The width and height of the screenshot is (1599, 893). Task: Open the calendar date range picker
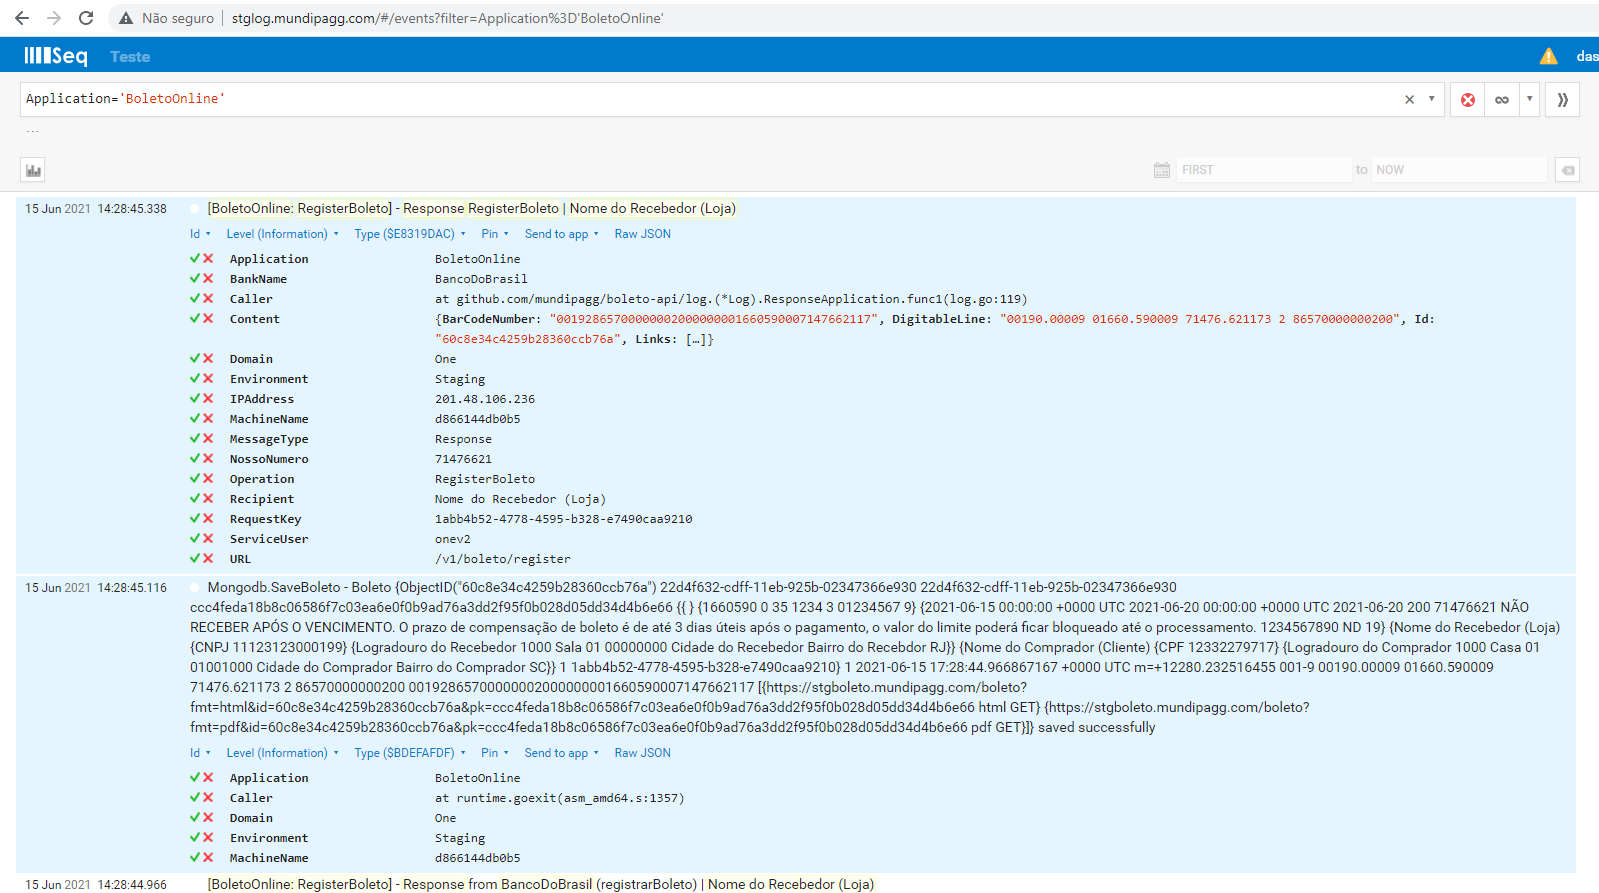[1161, 170]
